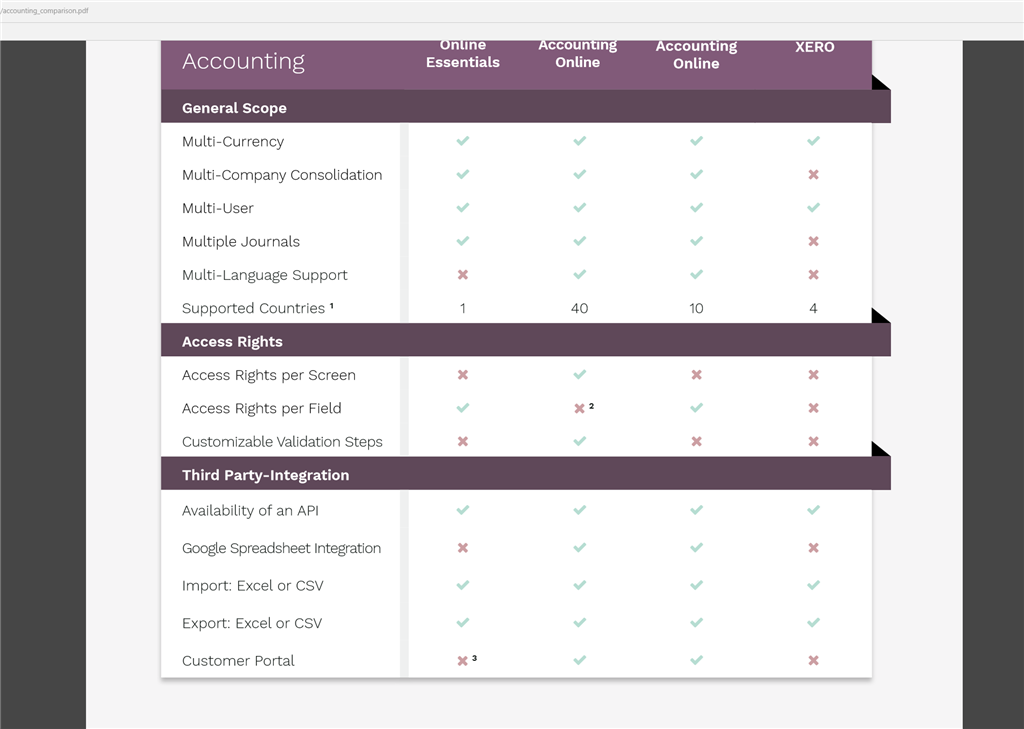
Task: Click the 'Accounting' table title
Action: [x=243, y=61]
